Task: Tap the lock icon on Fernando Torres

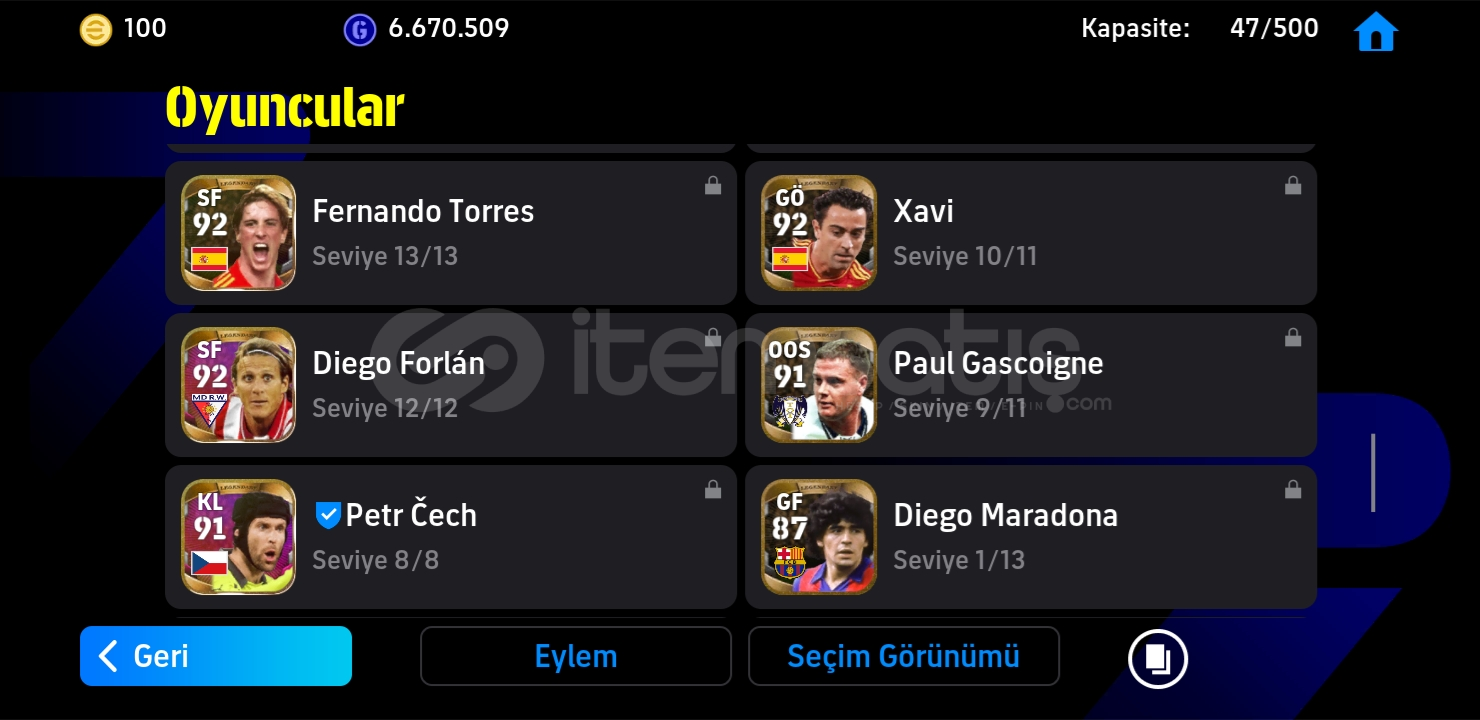Action: pyautogui.click(x=713, y=185)
